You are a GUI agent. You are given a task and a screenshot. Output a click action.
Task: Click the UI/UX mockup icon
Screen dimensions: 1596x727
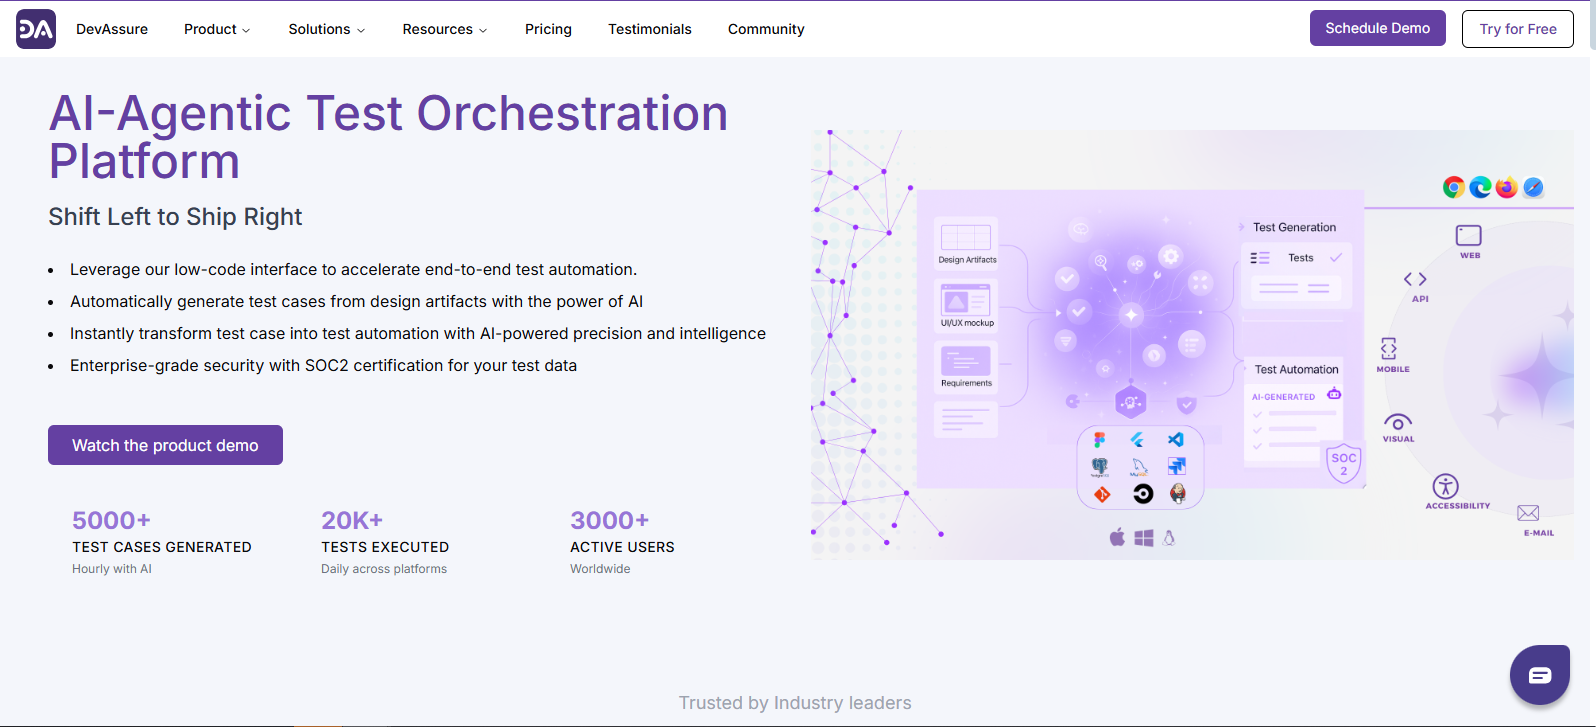pos(966,300)
